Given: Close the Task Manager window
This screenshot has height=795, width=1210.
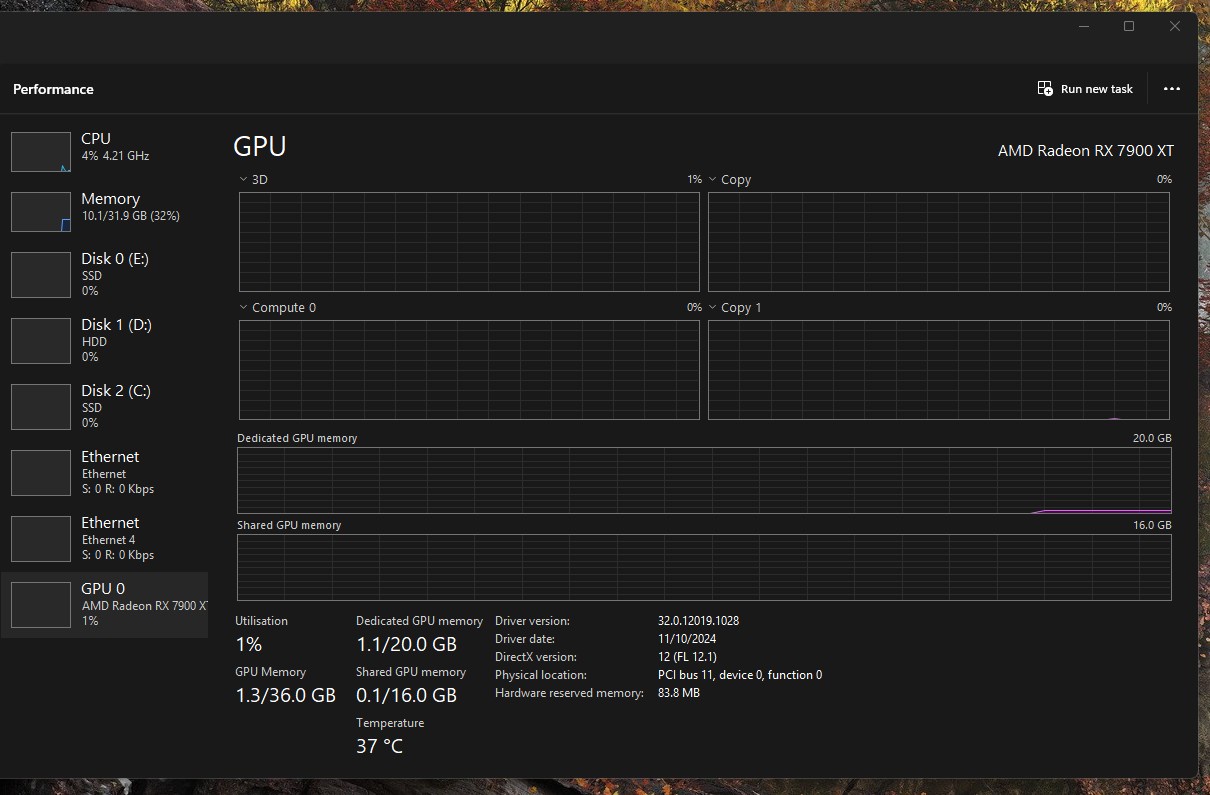Looking at the screenshot, I should [1175, 27].
